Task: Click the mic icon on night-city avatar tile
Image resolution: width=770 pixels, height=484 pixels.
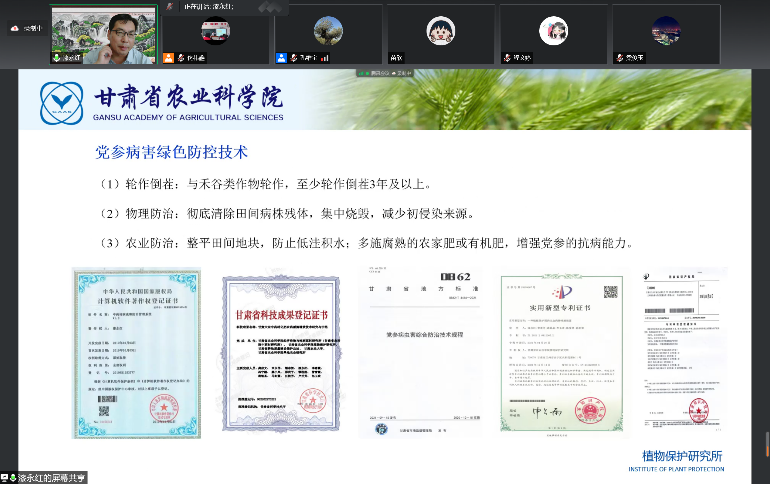Action: pos(620,58)
